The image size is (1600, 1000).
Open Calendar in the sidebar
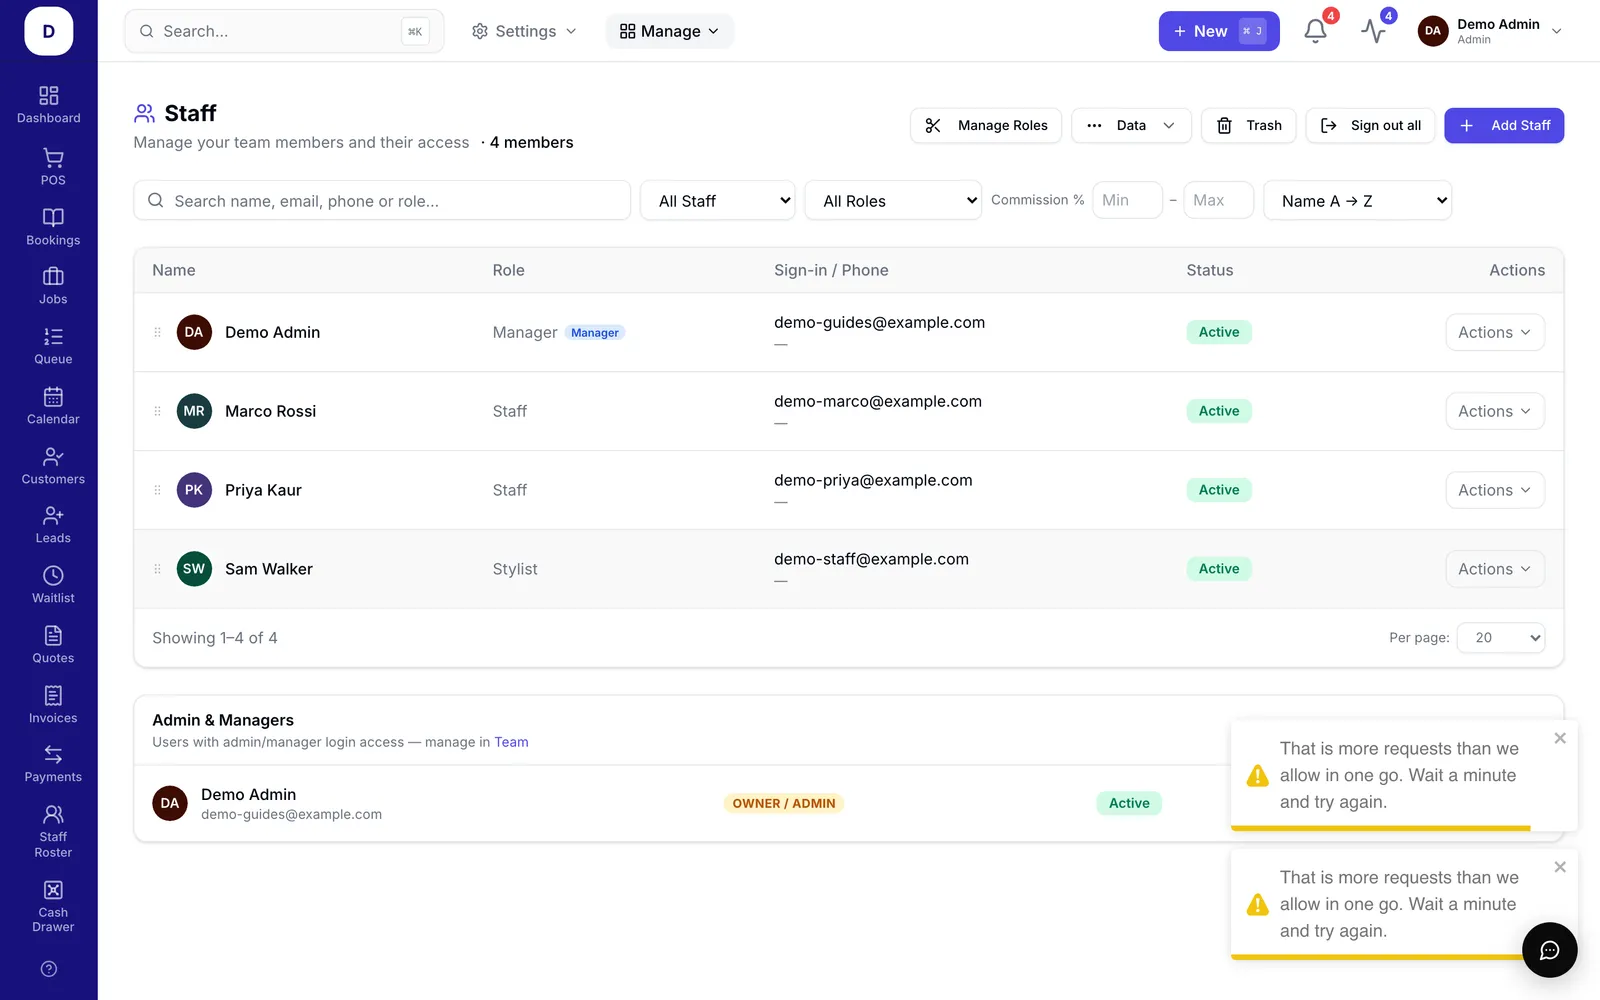click(53, 406)
